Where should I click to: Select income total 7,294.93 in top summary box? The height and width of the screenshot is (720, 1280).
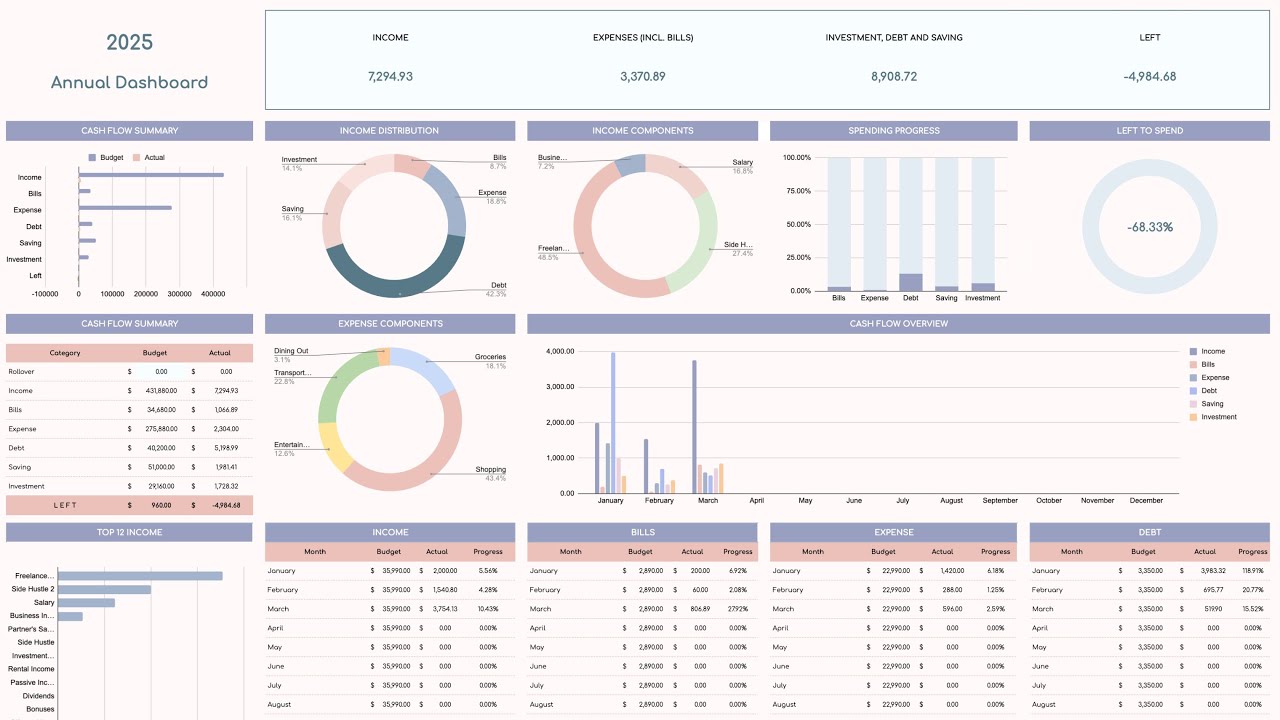(x=390, y=77)
